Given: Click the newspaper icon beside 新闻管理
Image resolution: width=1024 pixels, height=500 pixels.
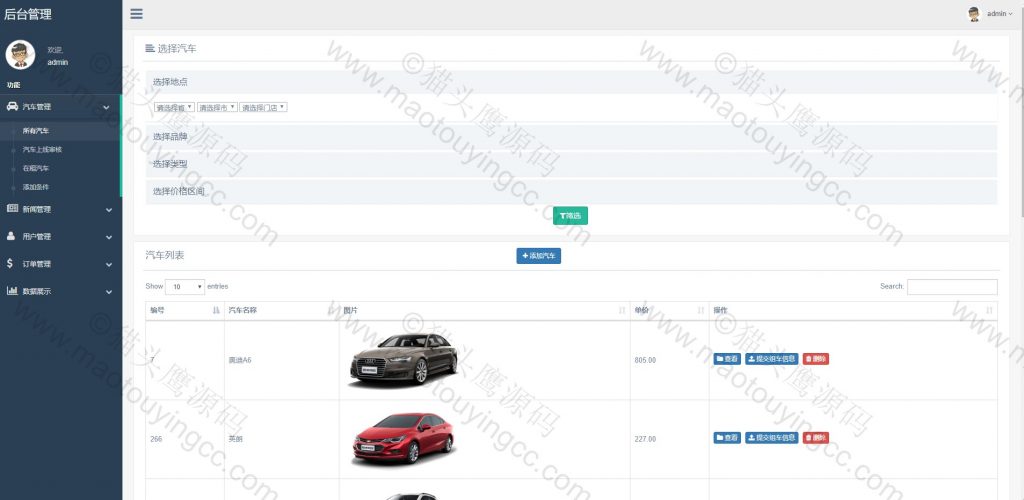Looking at the screenshot, I should tap(12, 209).
